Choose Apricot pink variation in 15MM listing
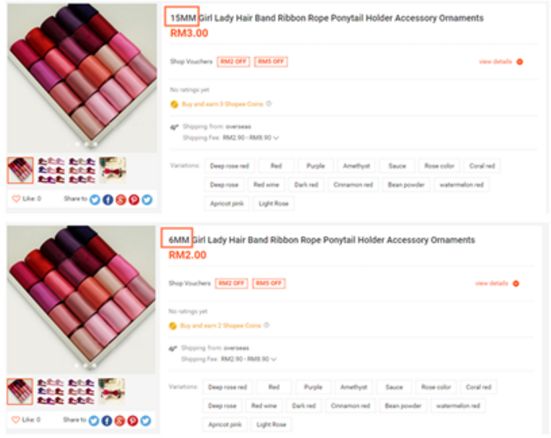This screenshot has width=551, height=438. click(x=227, y=204)
